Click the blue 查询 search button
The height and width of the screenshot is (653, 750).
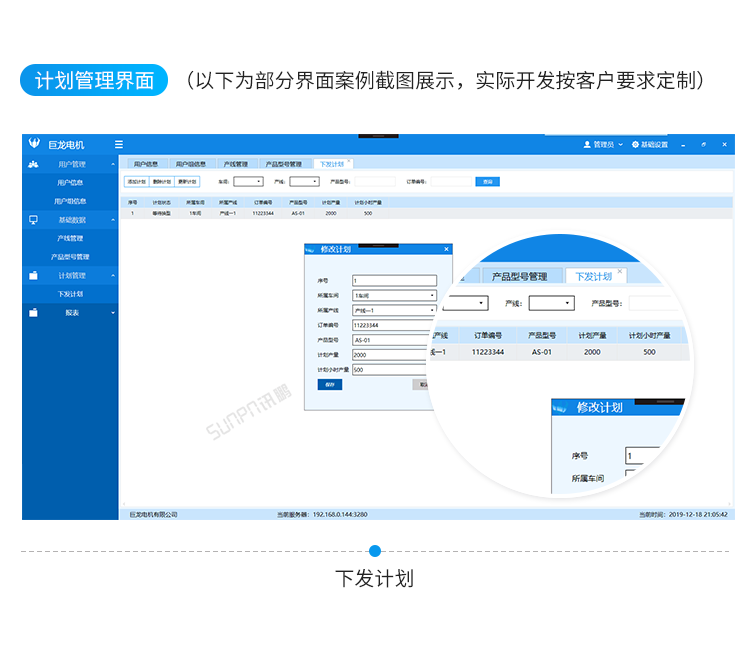pos(487,182)
